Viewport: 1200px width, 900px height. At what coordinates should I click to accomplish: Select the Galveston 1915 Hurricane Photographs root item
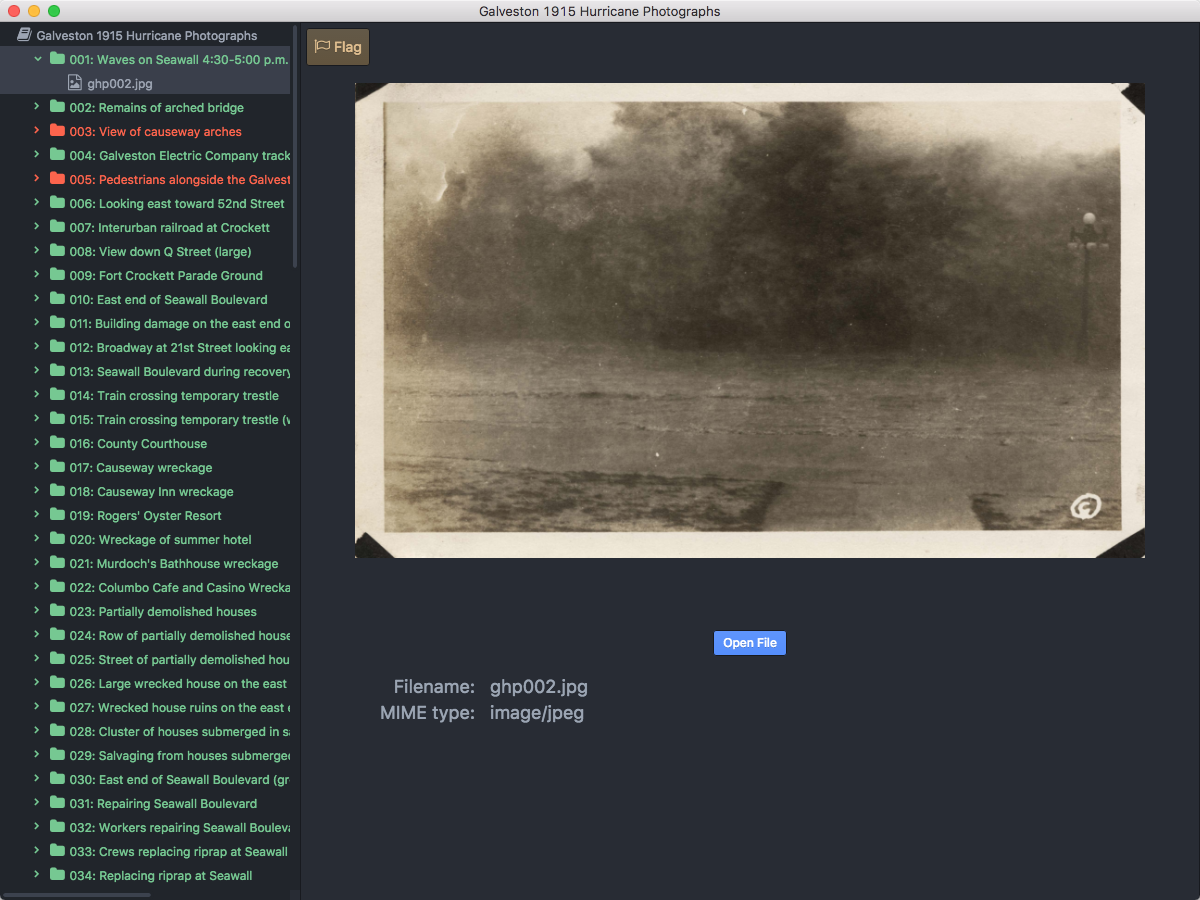[146, 35]
